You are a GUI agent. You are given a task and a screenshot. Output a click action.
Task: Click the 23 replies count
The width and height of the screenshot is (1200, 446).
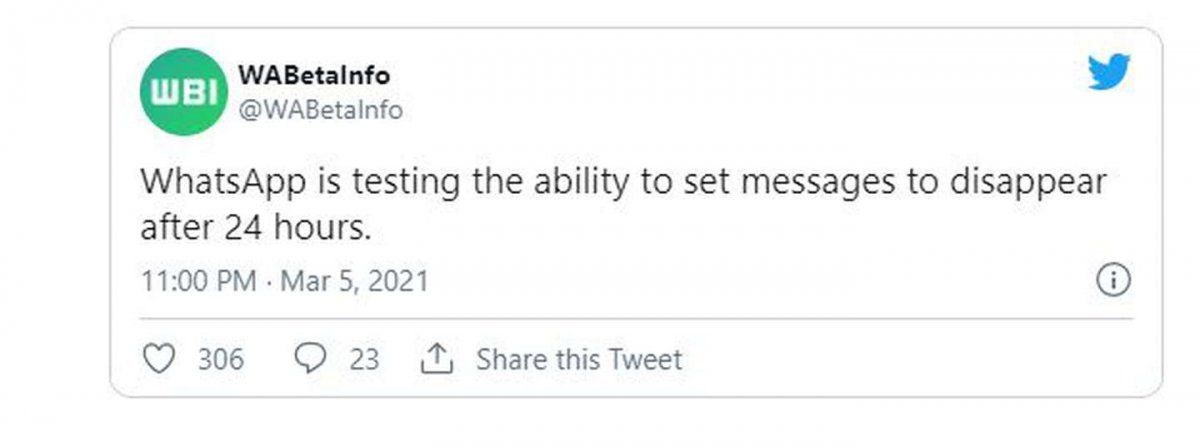pyautogui.click(x=364, y=359)
